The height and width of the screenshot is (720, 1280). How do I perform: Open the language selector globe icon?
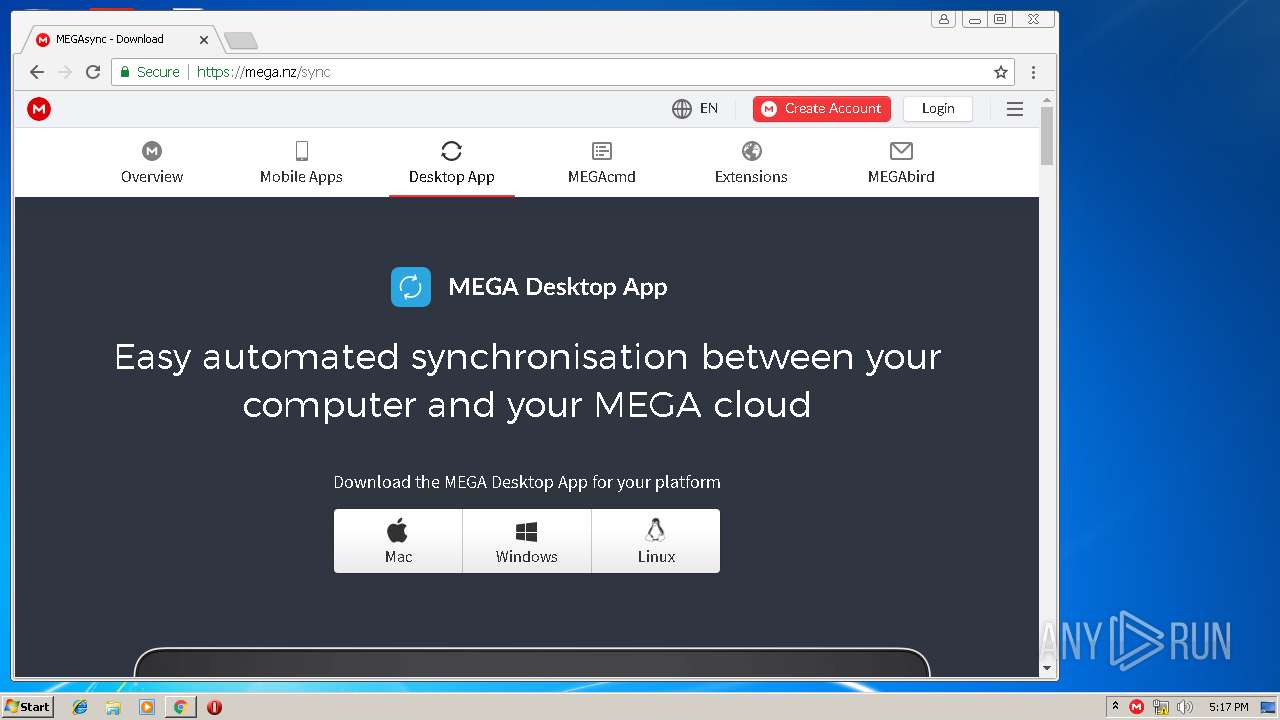[682, 109]
